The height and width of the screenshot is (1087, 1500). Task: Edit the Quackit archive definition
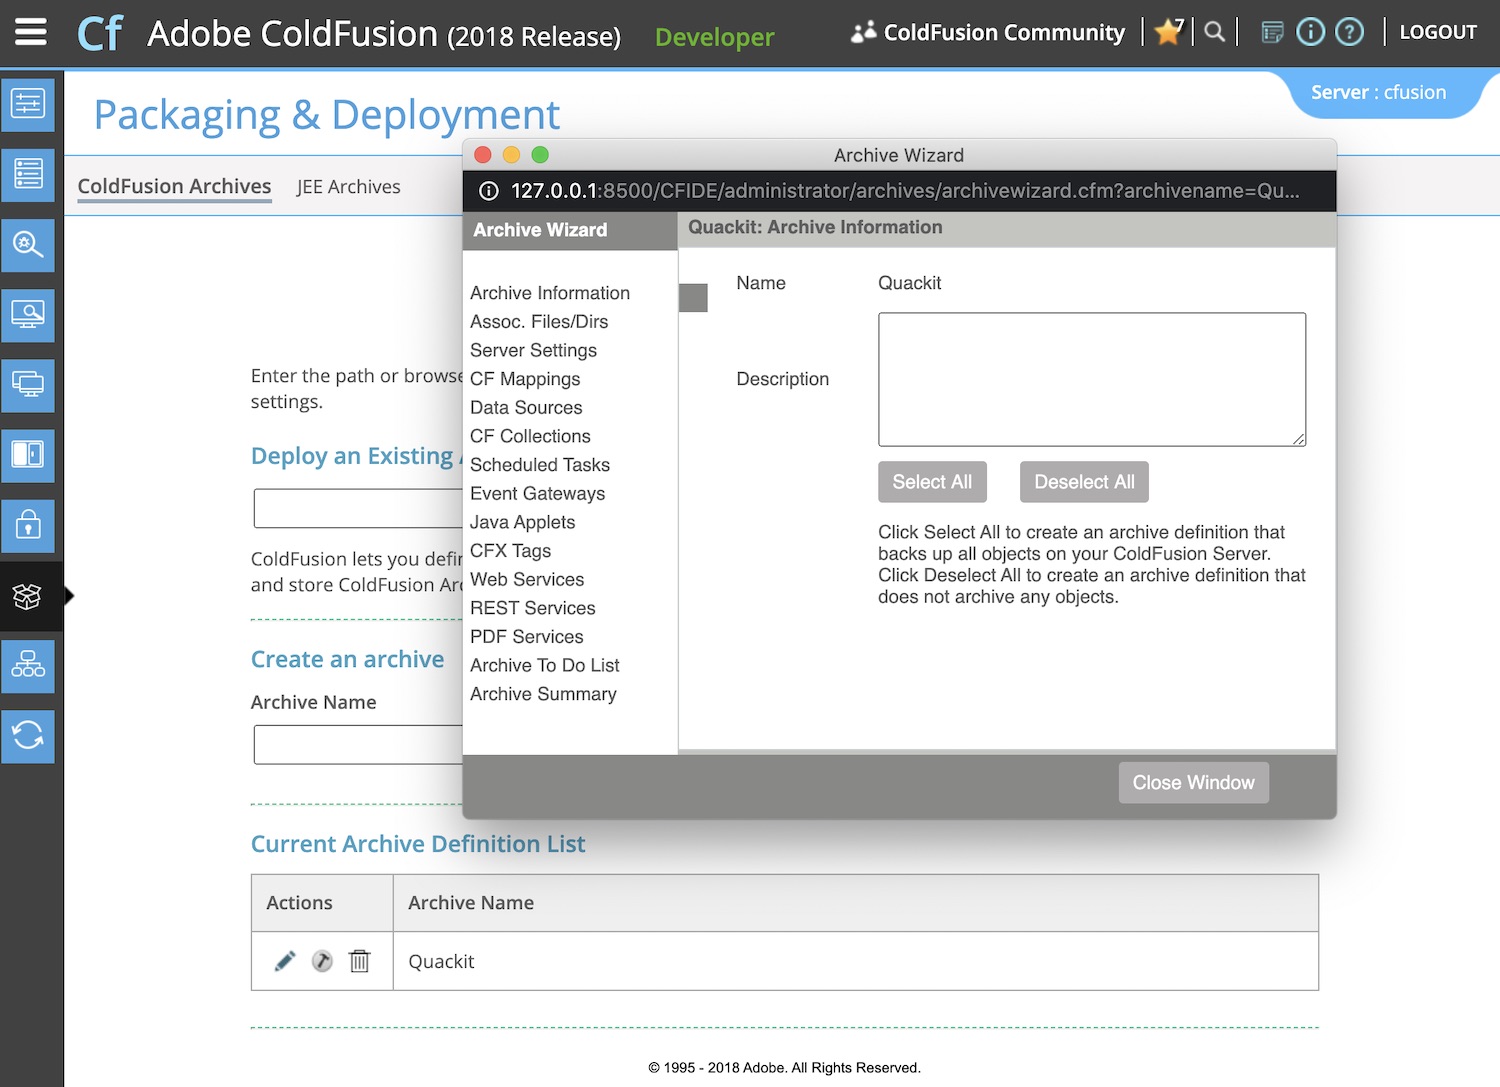pyautogui.click(x=285, y=961)
